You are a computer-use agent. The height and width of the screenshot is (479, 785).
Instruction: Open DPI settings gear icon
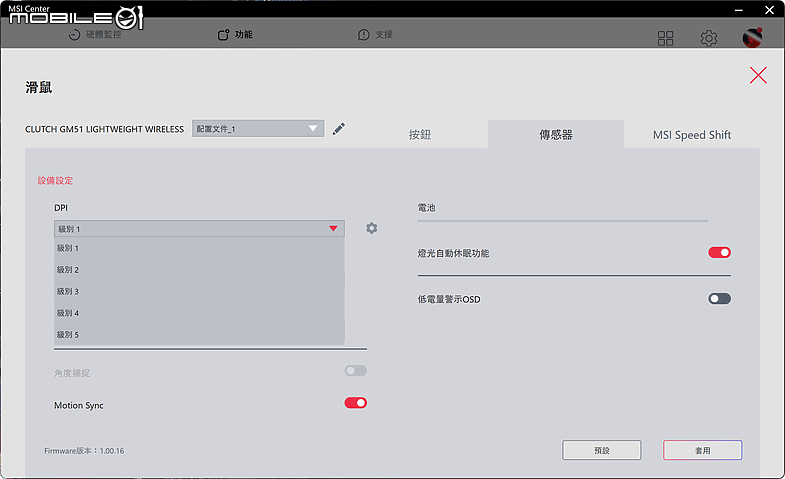[x=371, y=228]
